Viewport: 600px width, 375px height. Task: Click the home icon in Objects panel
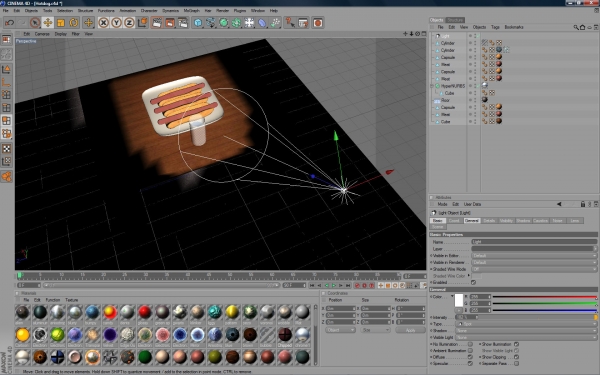click(x=583, y=27)
